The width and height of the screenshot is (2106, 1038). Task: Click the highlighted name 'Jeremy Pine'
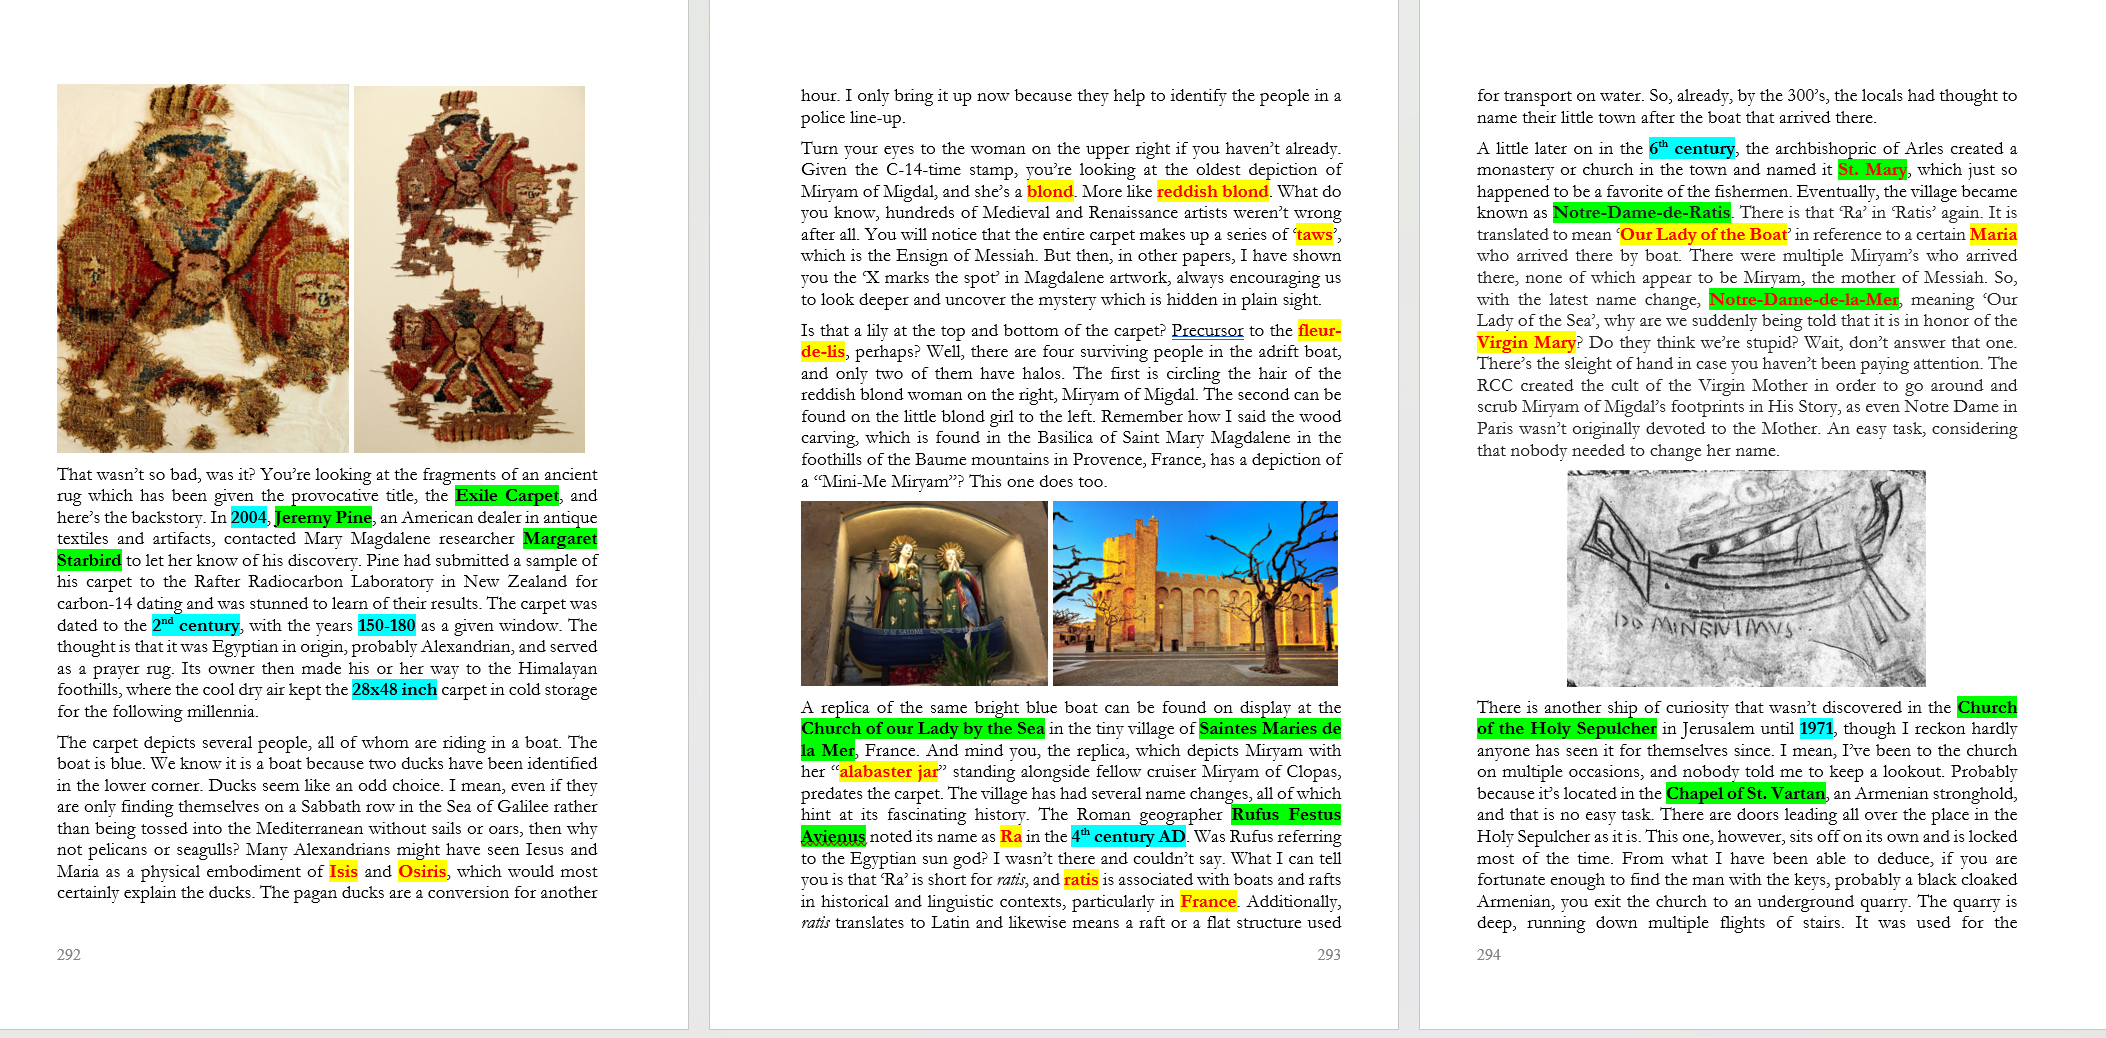click(x=323, y=517)
